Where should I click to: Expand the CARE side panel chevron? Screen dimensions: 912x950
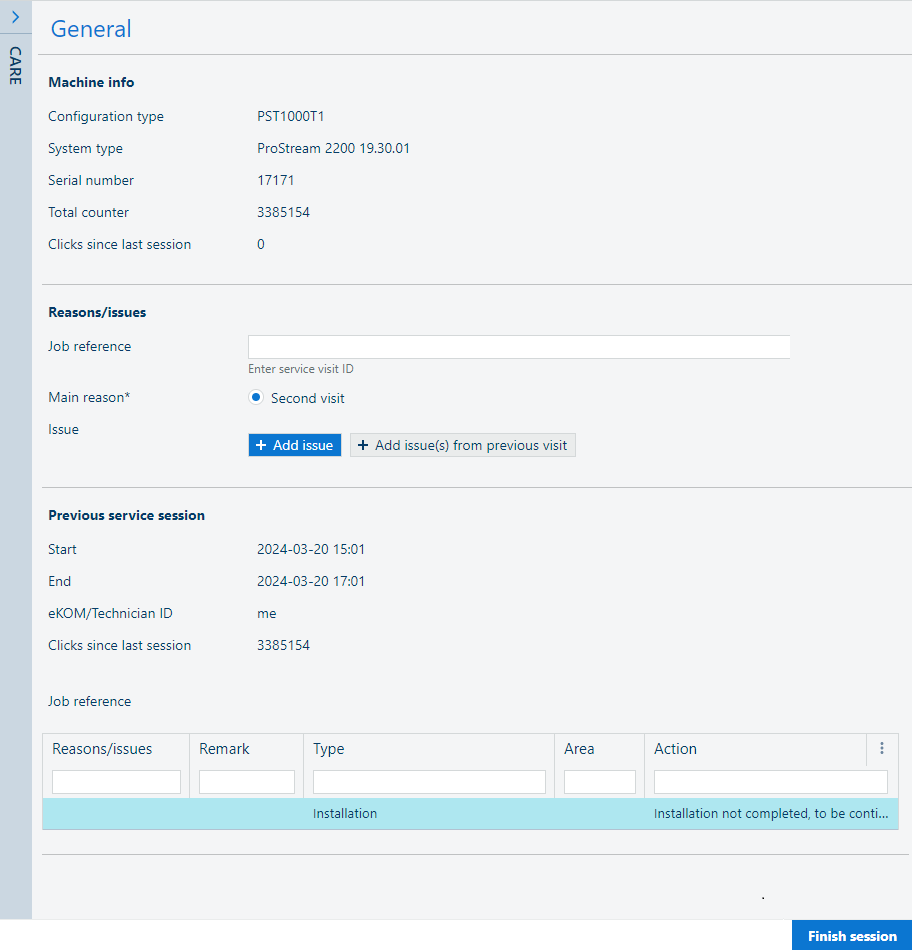pos(15,17)
